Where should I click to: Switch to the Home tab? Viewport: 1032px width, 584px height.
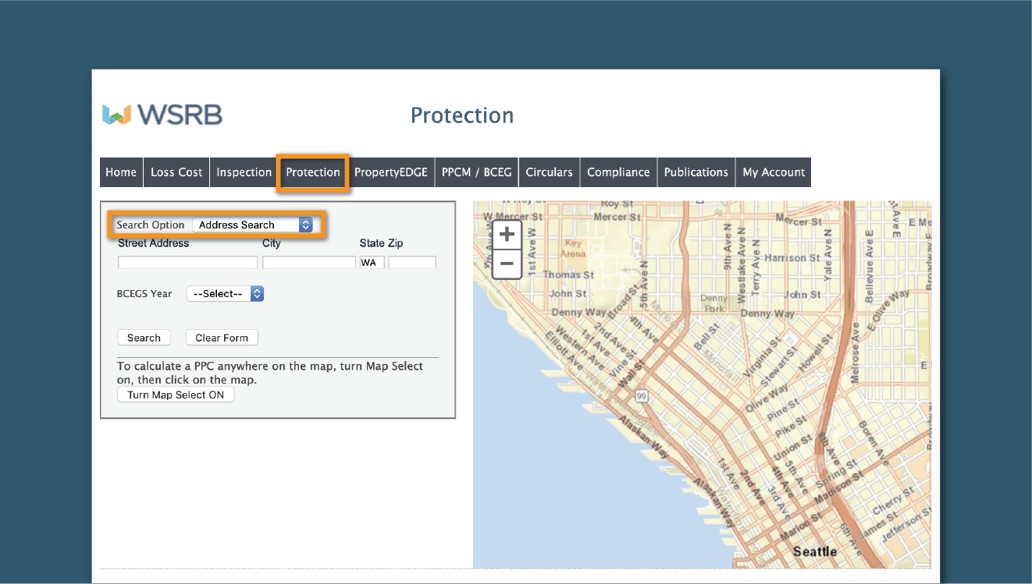click(120, 171)
